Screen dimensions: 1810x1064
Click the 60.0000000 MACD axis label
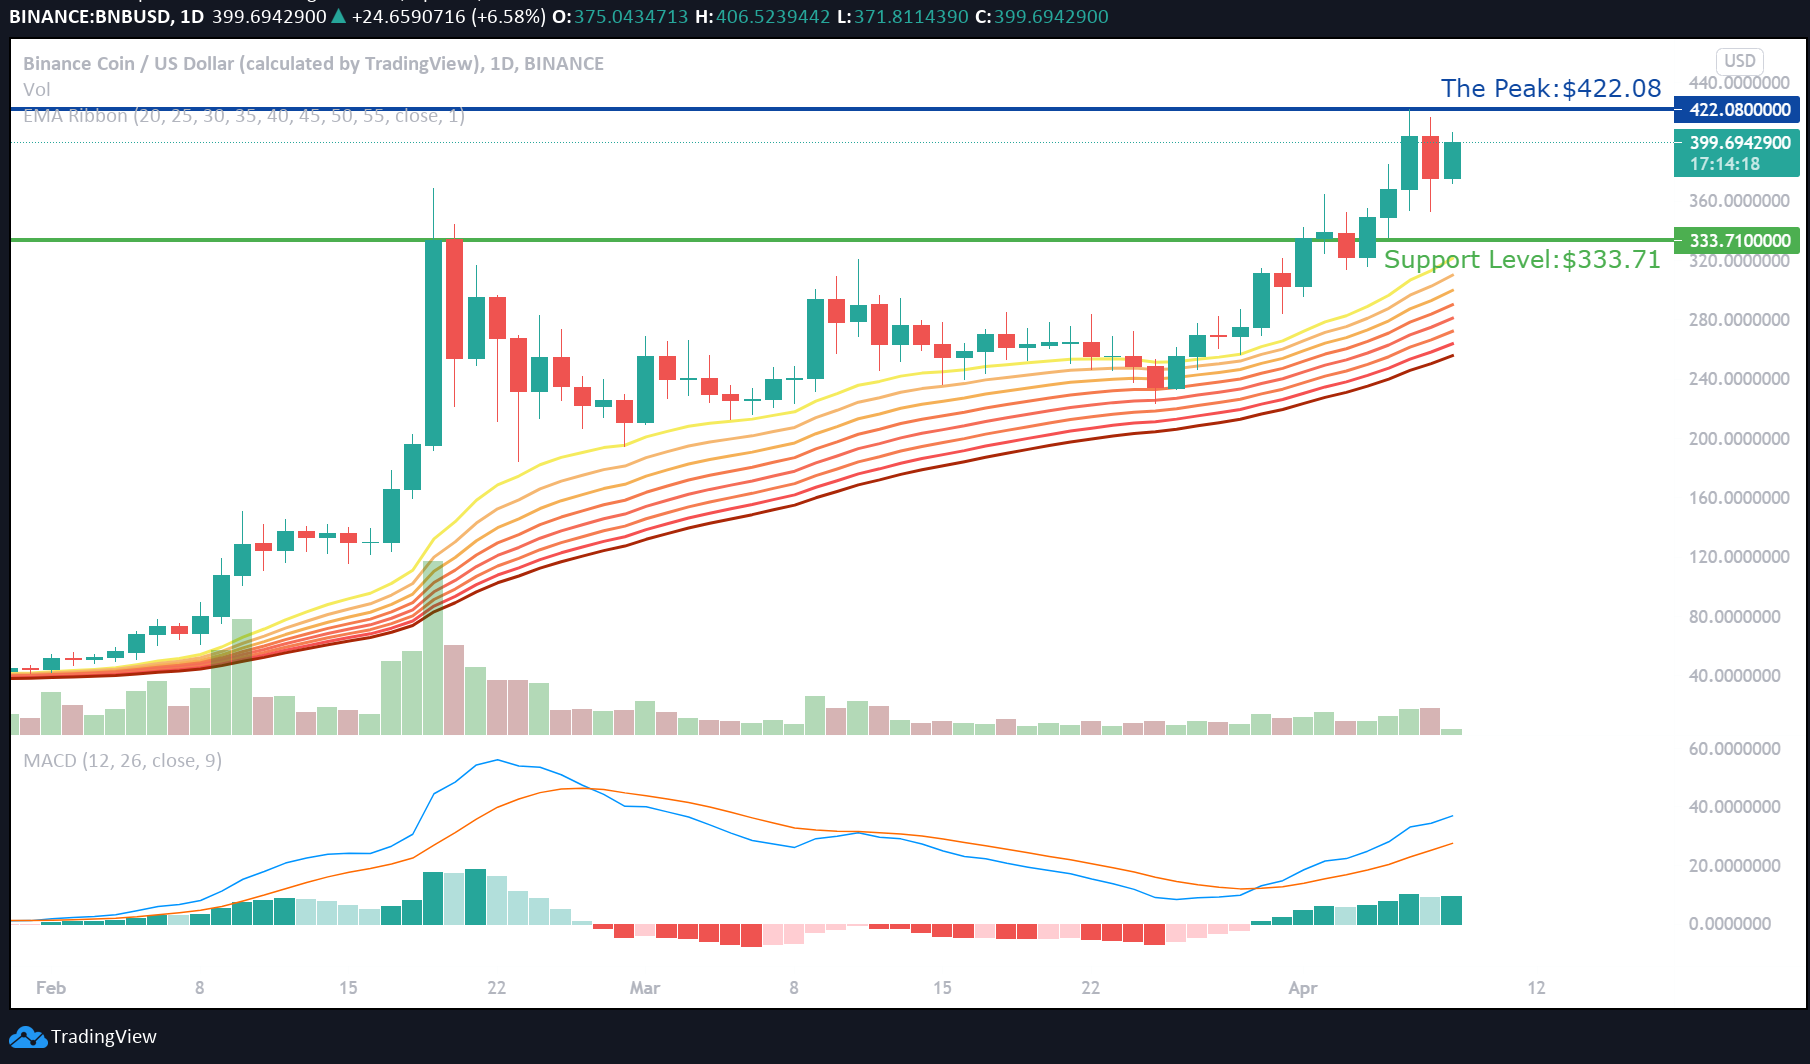1735,749
